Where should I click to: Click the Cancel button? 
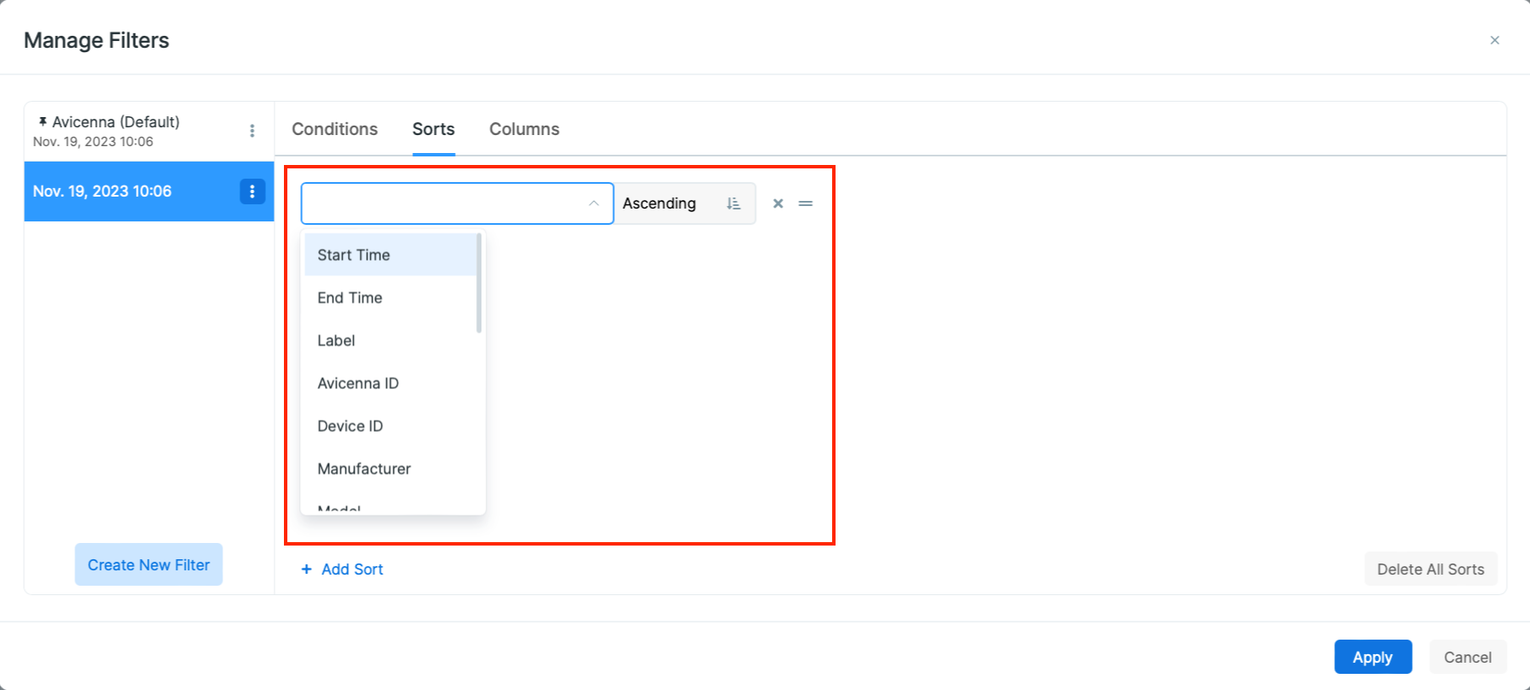1467,657
